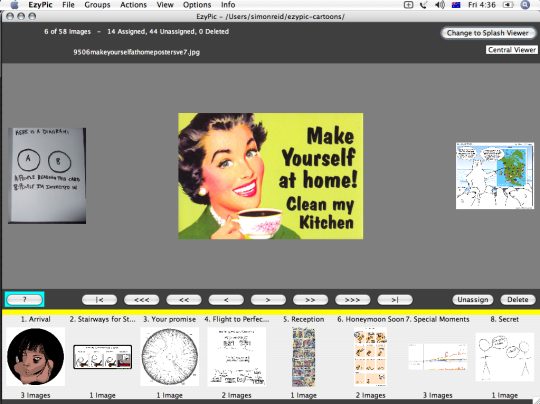Click the Central Viewer label

[x=512, y=50]
